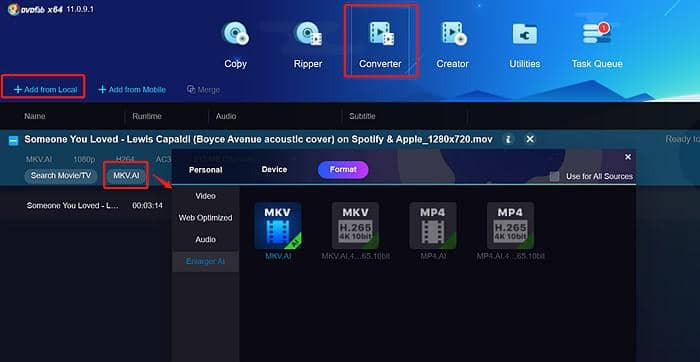
Task: Remove the Someone You Loved source file
Action: tap(530, 139)
